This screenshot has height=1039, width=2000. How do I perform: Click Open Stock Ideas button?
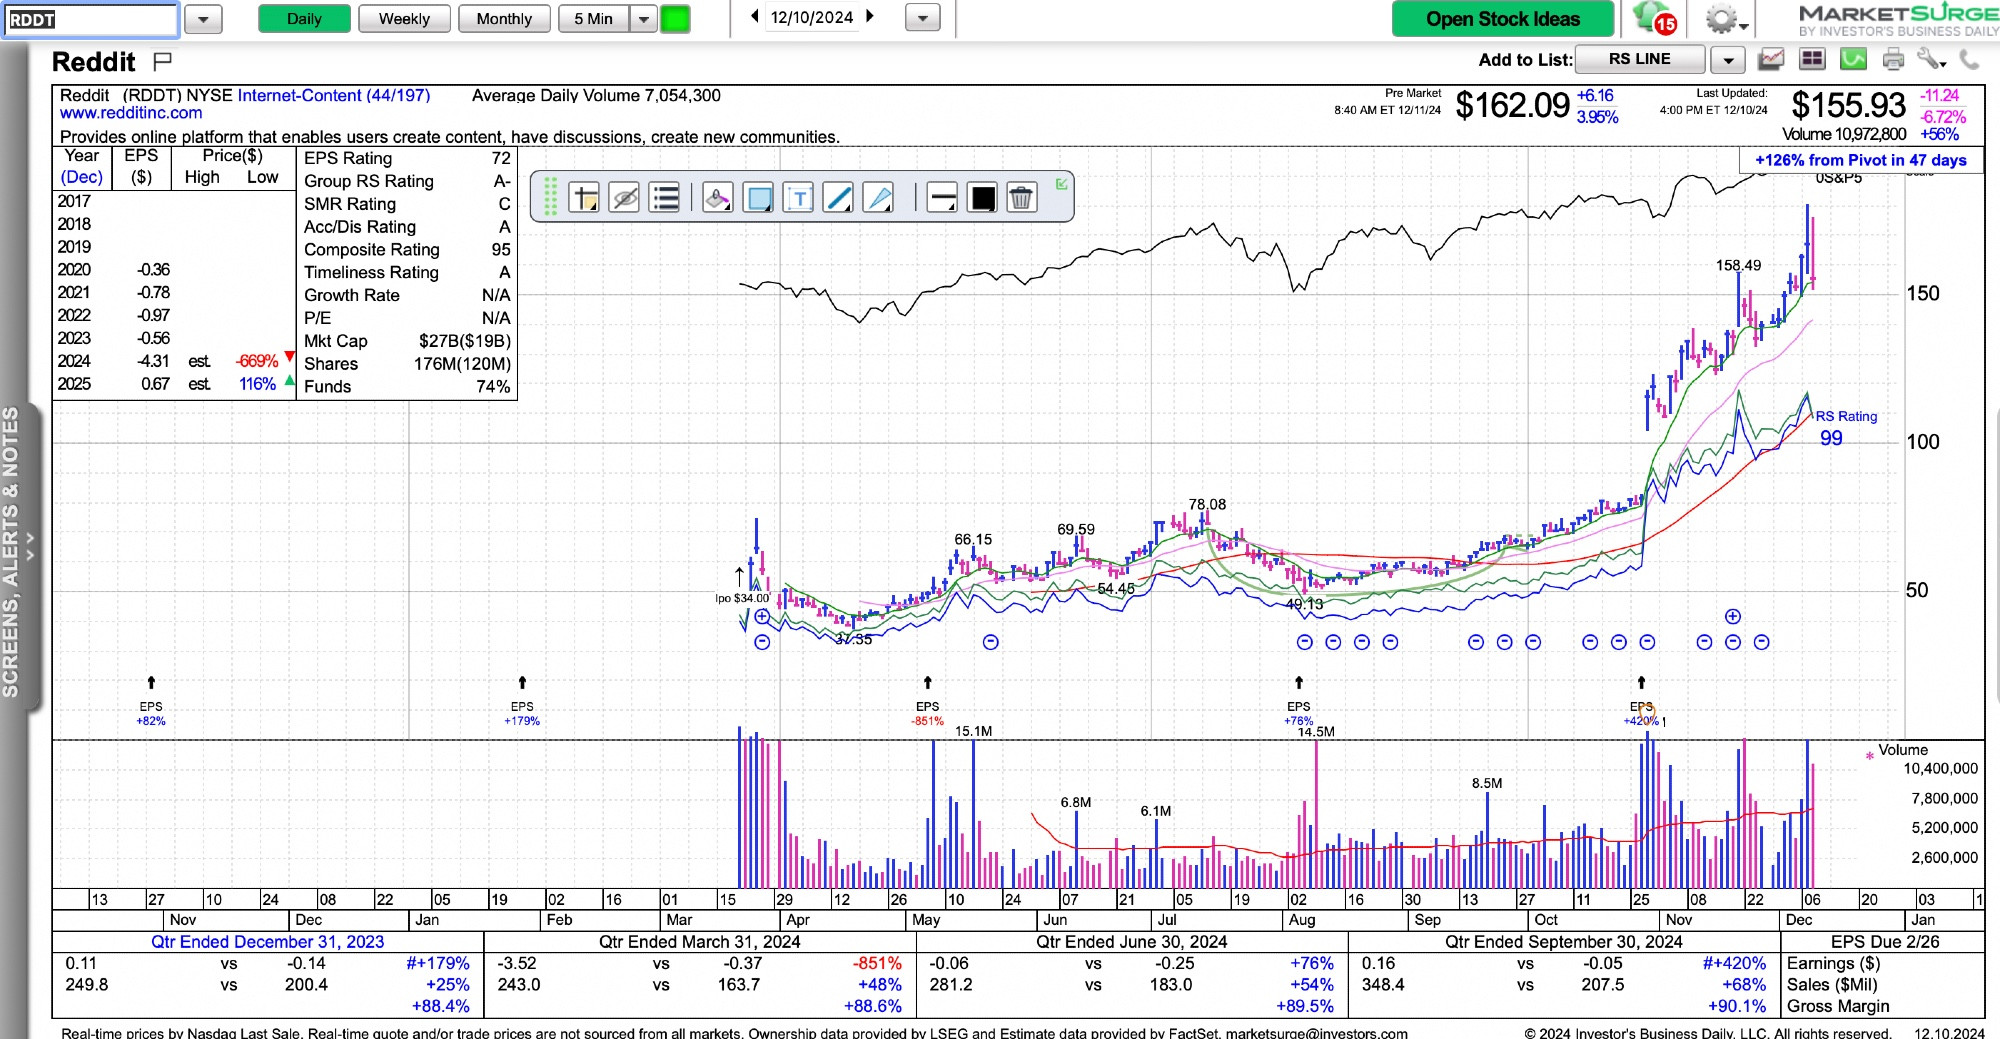pyautogui.click(x=1502, y=19)
